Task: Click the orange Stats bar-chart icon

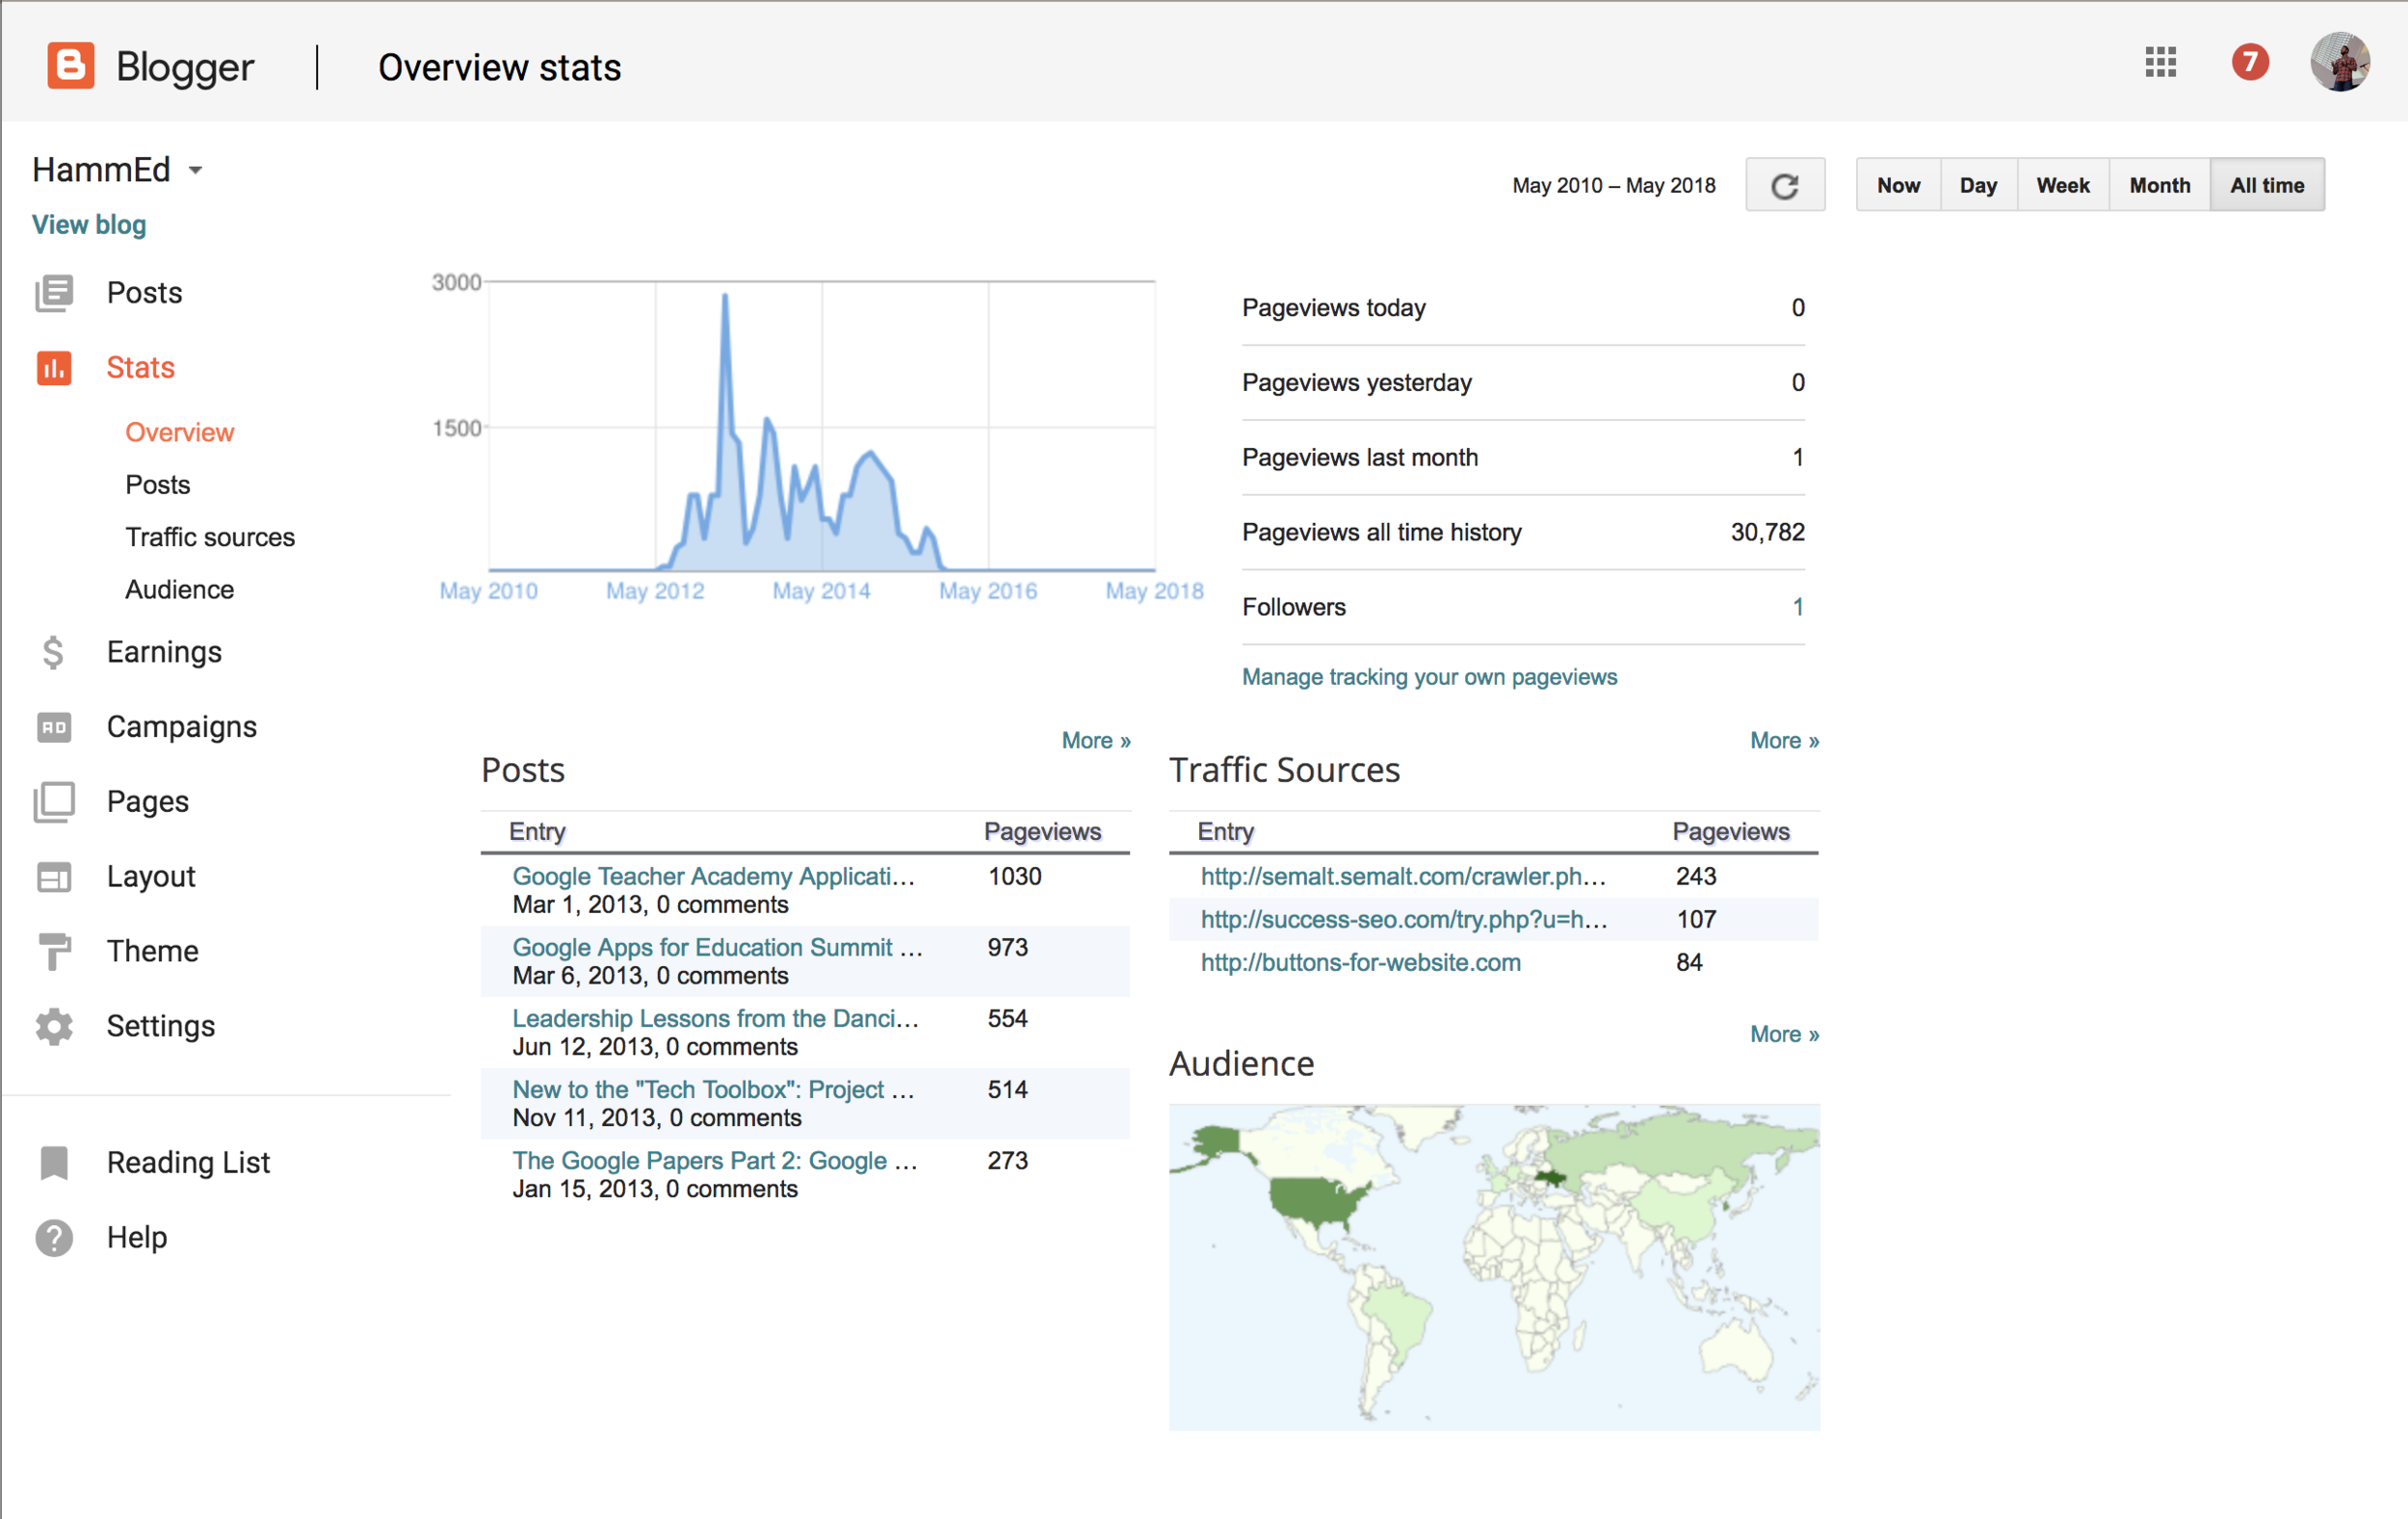Action: (x=54, y=368)
